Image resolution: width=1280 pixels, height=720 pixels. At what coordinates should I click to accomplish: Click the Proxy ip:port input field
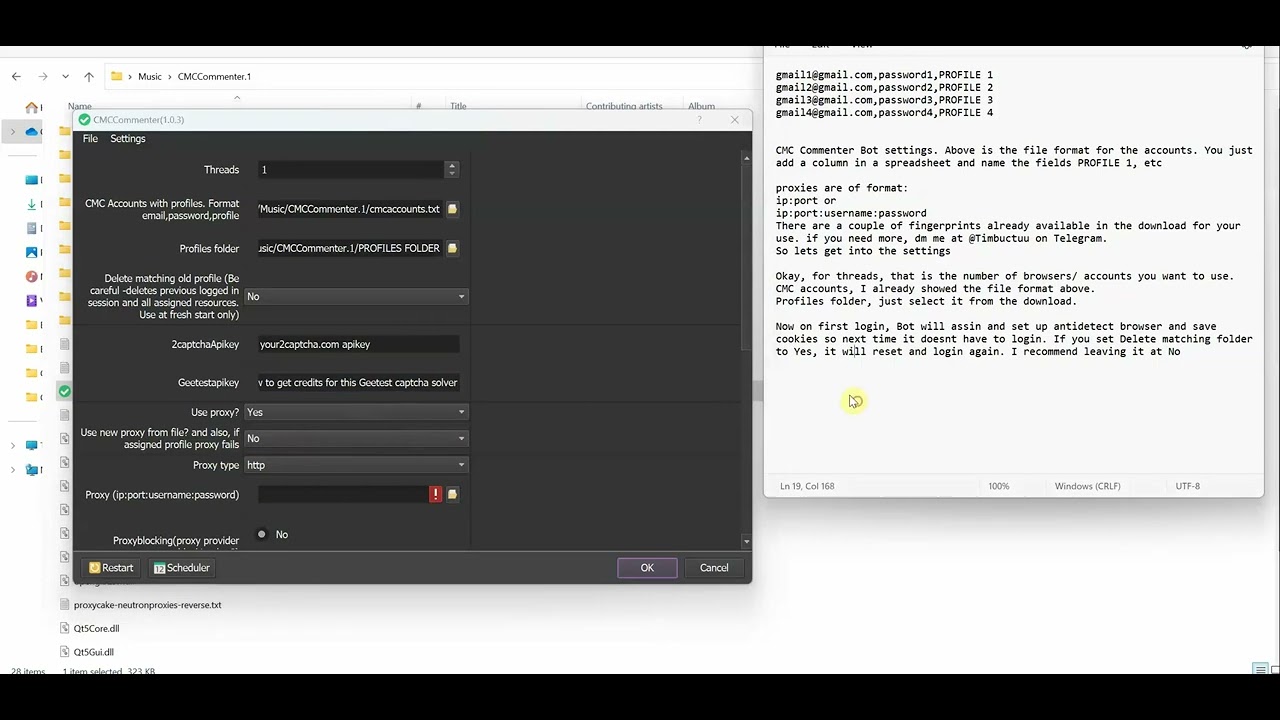point(343,494)
